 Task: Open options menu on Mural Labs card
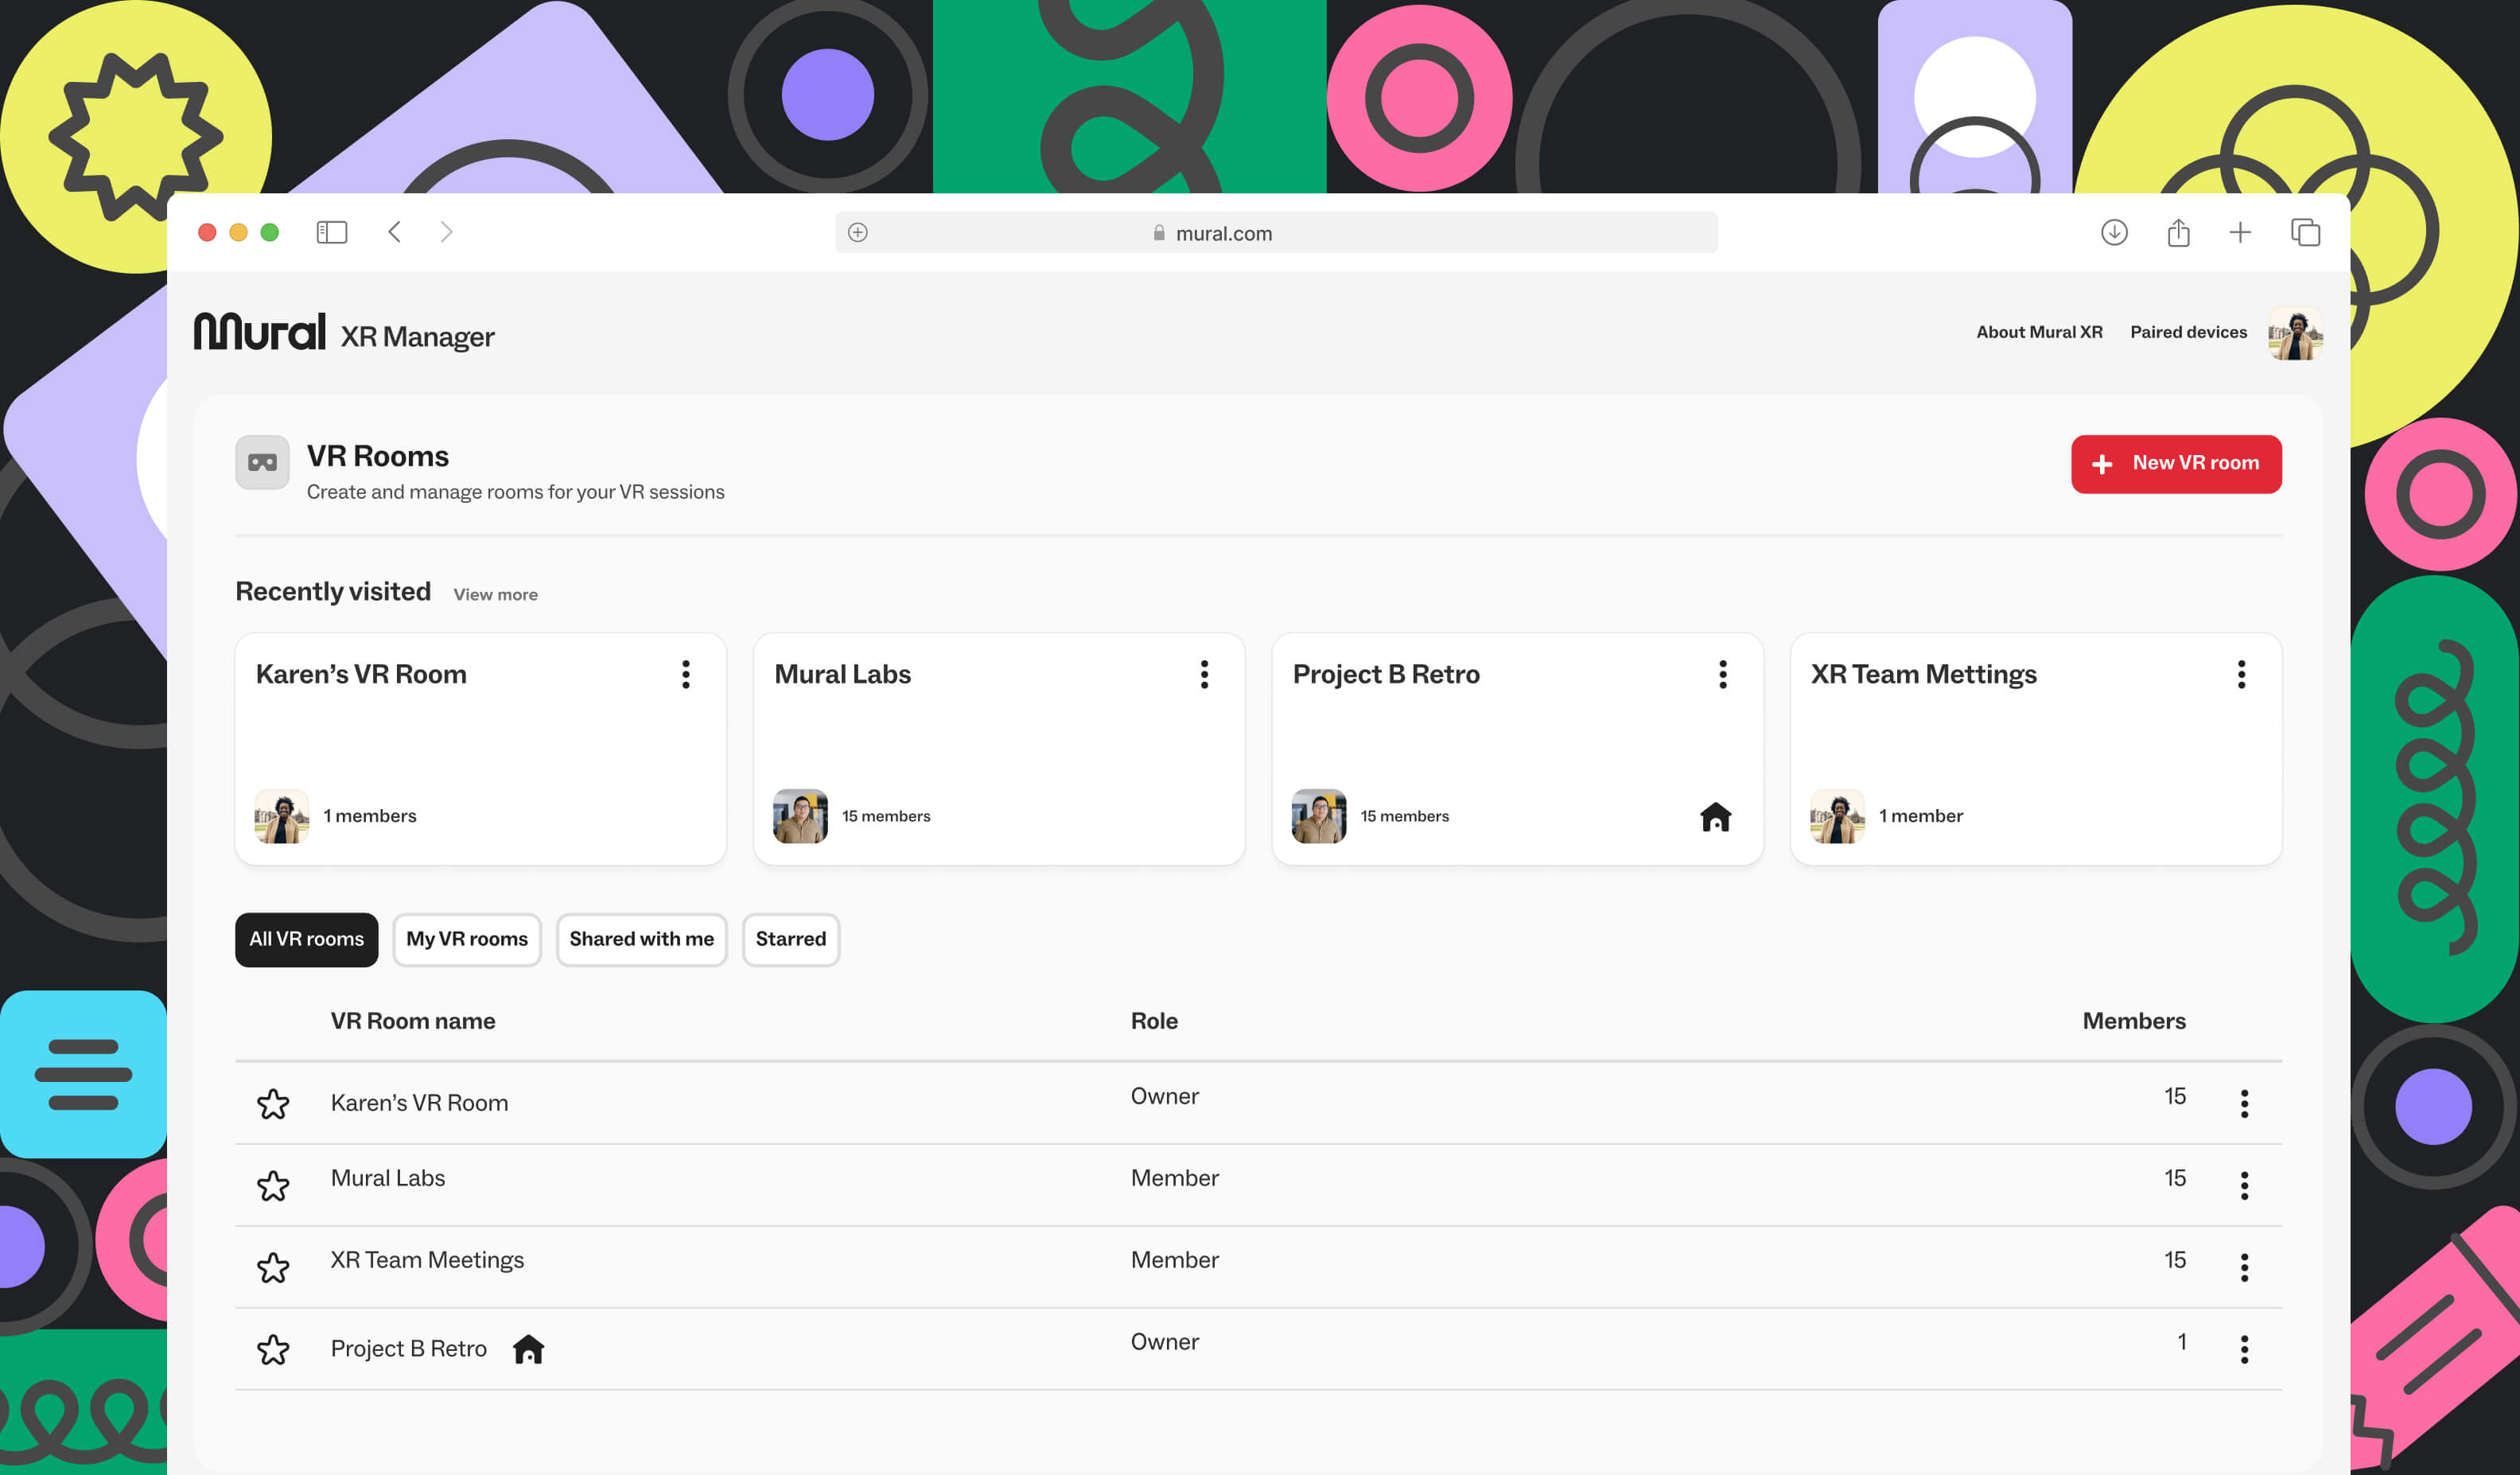1205,675
